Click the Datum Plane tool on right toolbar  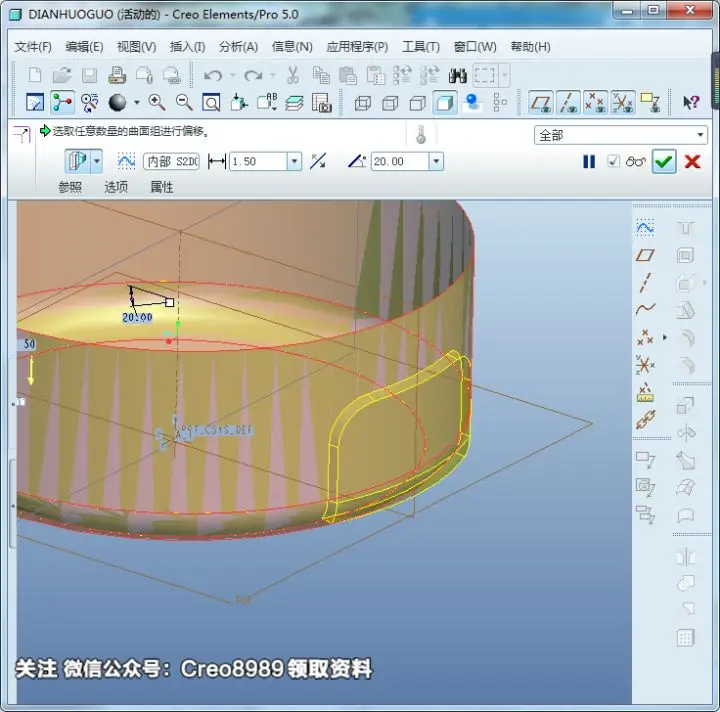click(x=645, y=255)
